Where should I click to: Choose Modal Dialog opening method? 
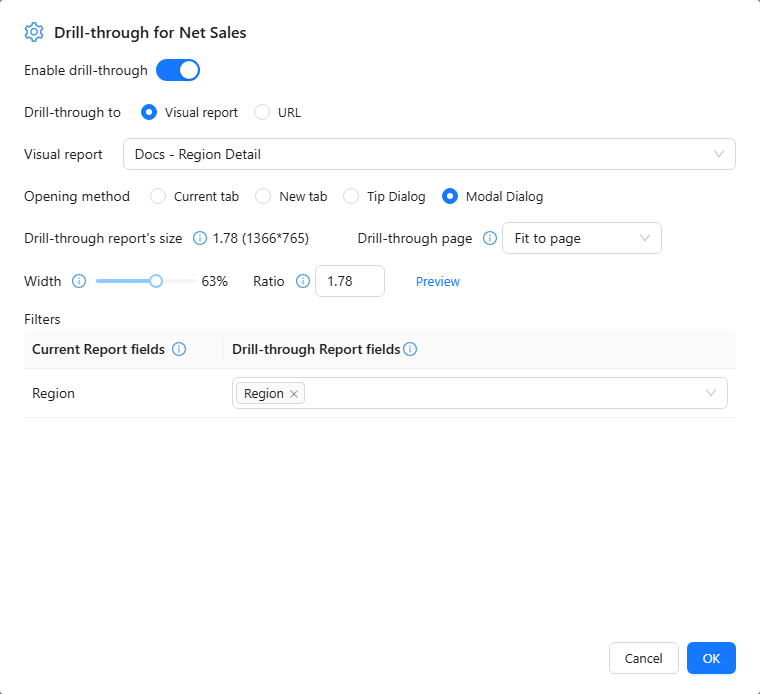[x=450, y=196]
